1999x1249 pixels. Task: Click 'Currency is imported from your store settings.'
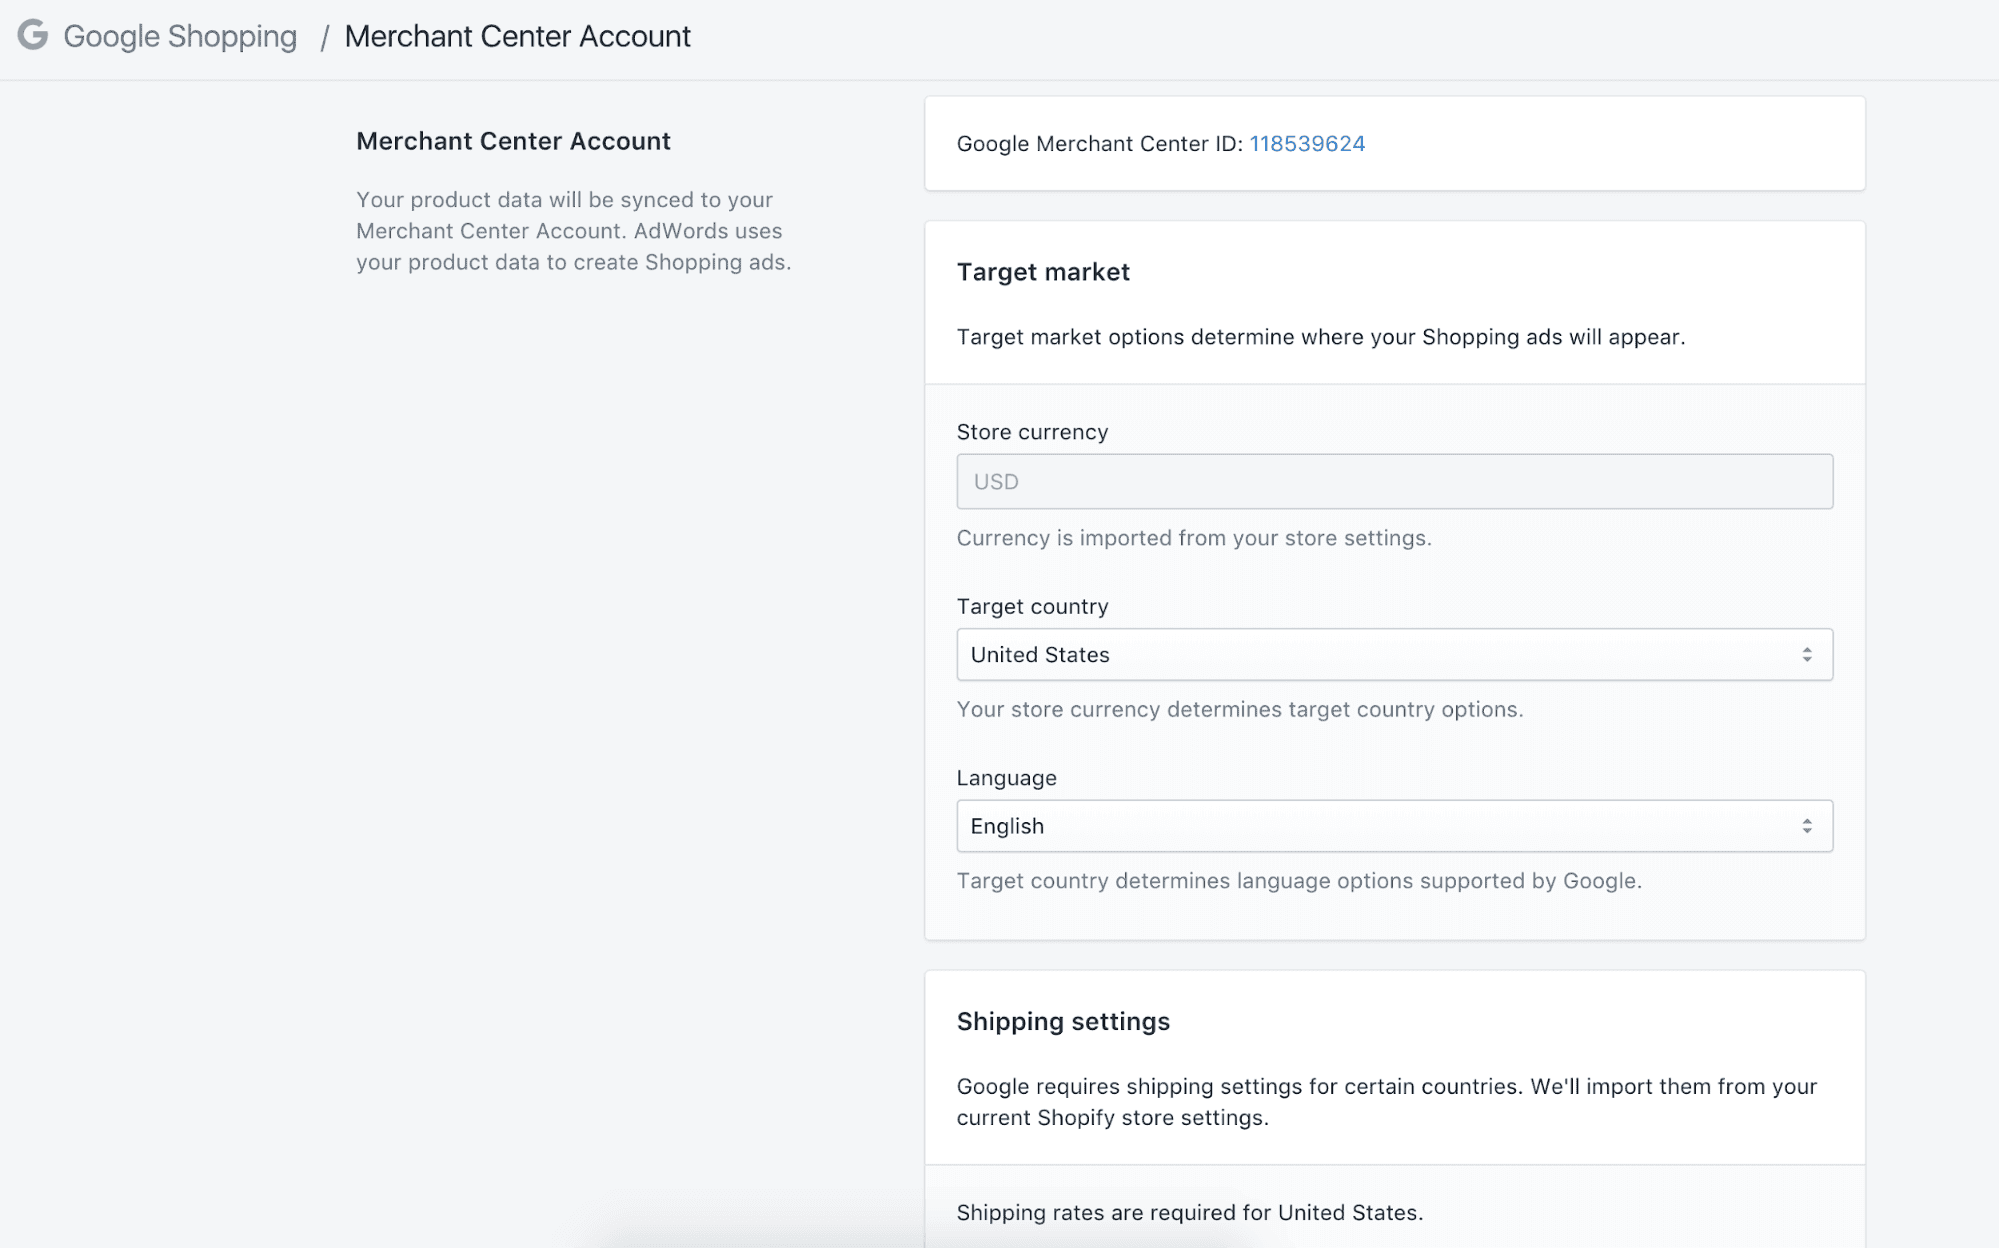point(1194,538)
